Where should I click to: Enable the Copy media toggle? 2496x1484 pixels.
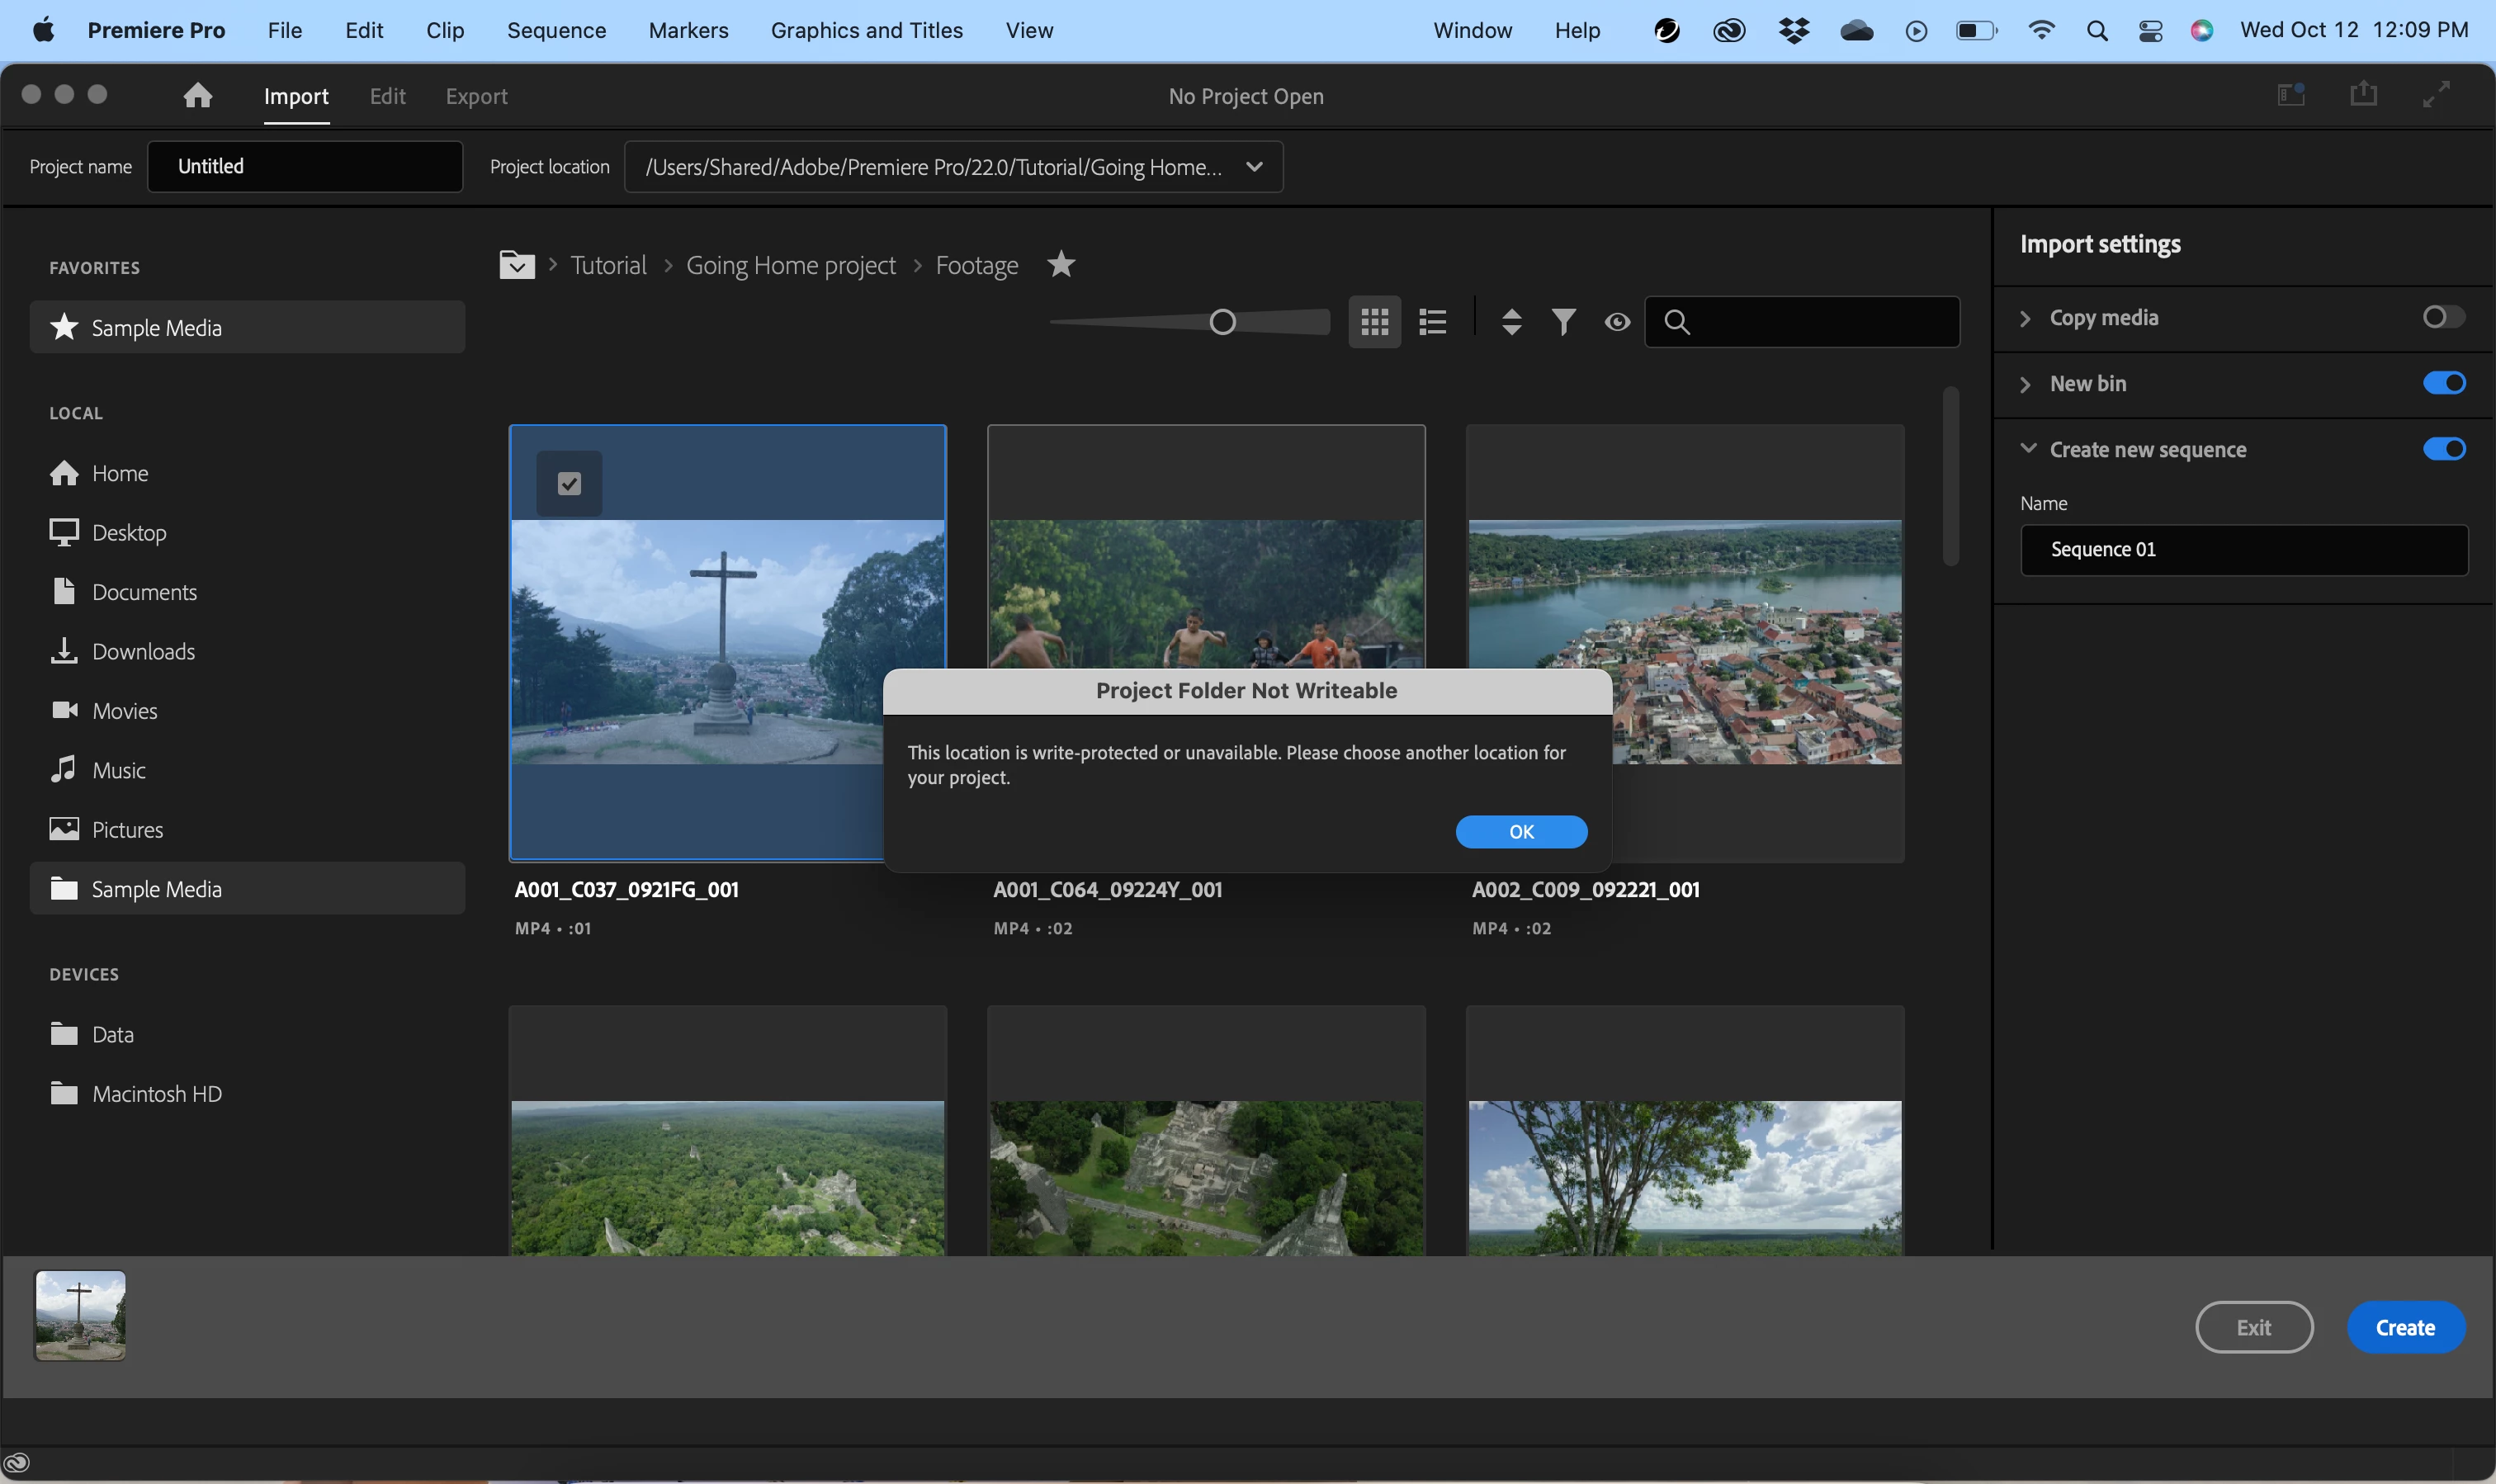[x=2442, y=318]
